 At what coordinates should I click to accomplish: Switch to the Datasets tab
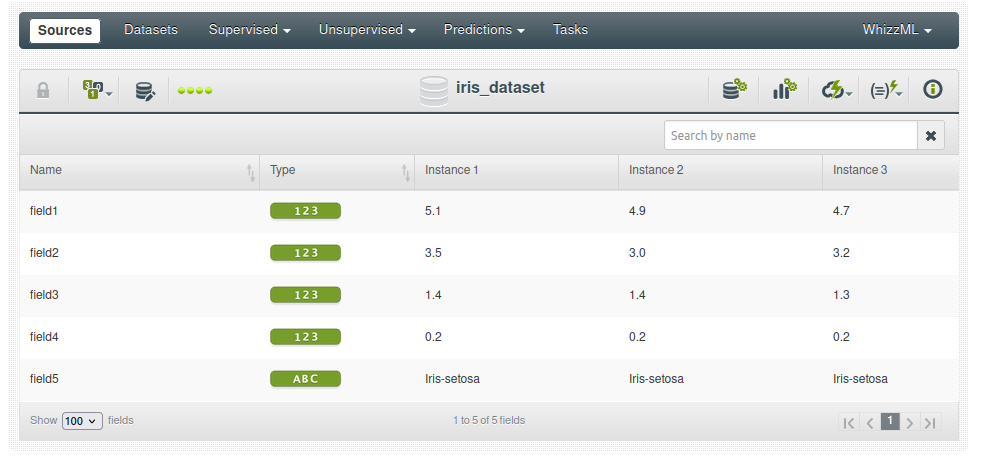151,30
